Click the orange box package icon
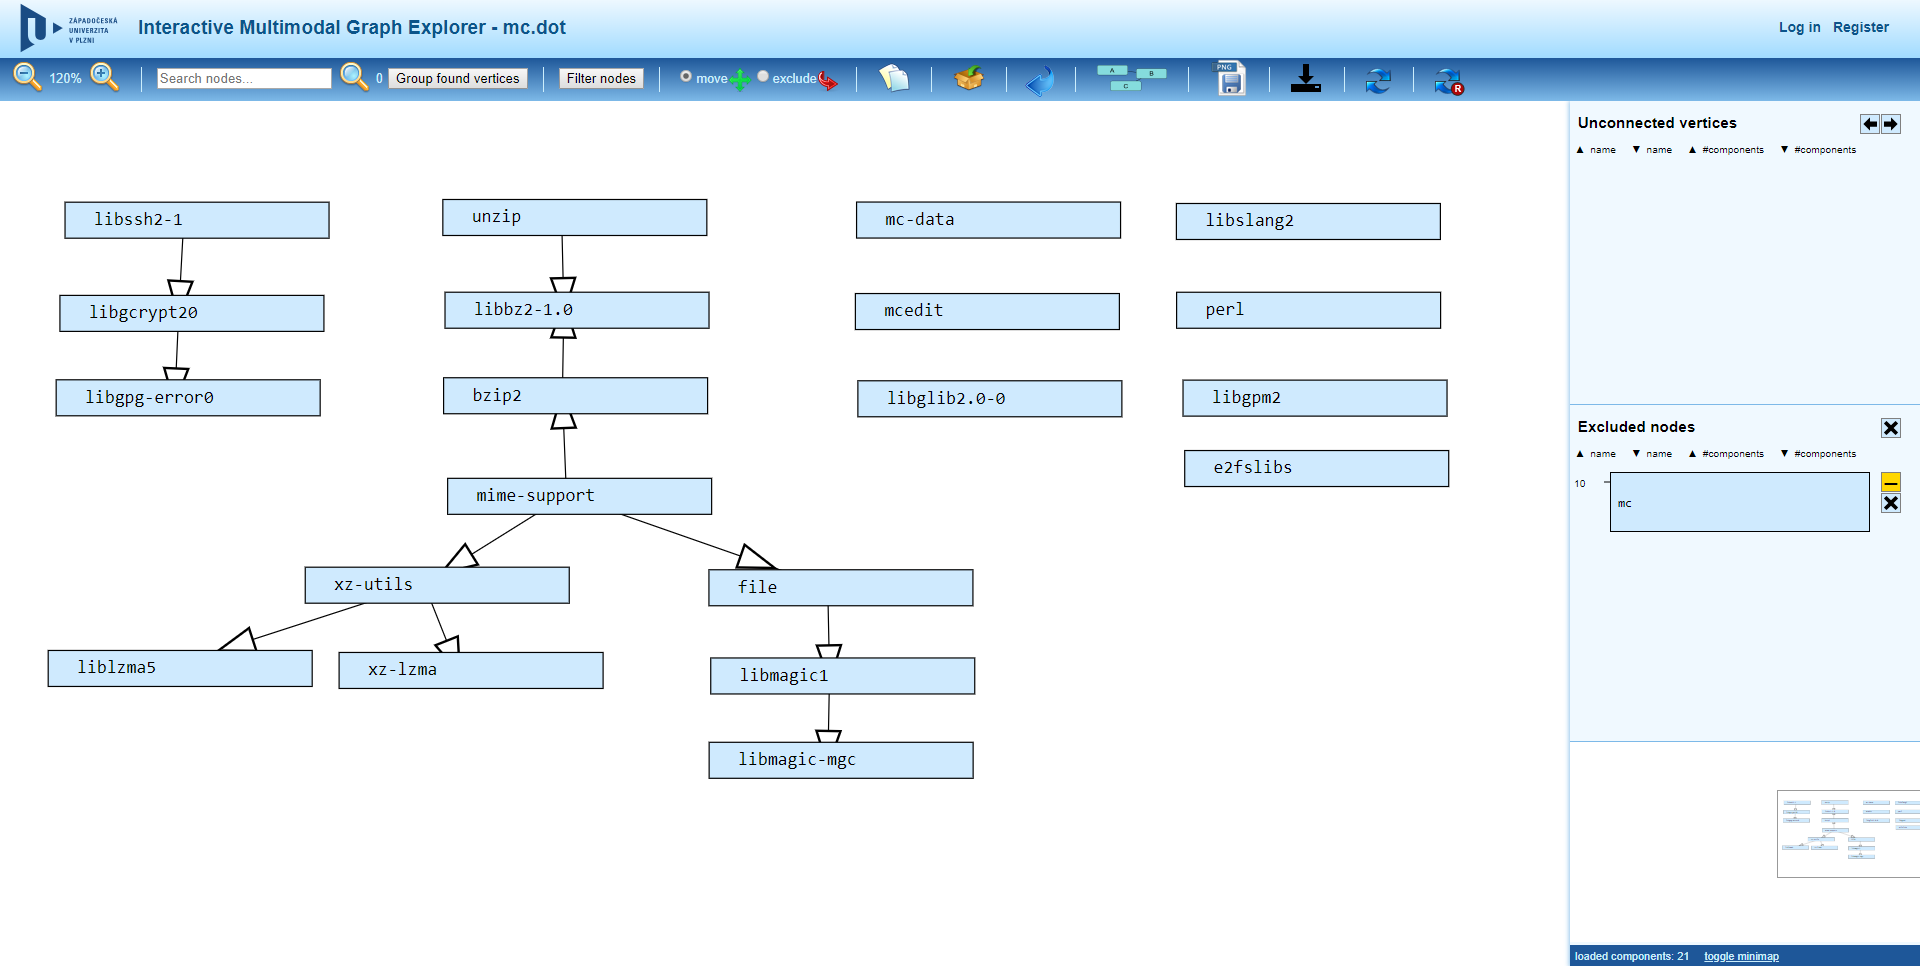The image size is (1920, 966). tap(969, 78)
